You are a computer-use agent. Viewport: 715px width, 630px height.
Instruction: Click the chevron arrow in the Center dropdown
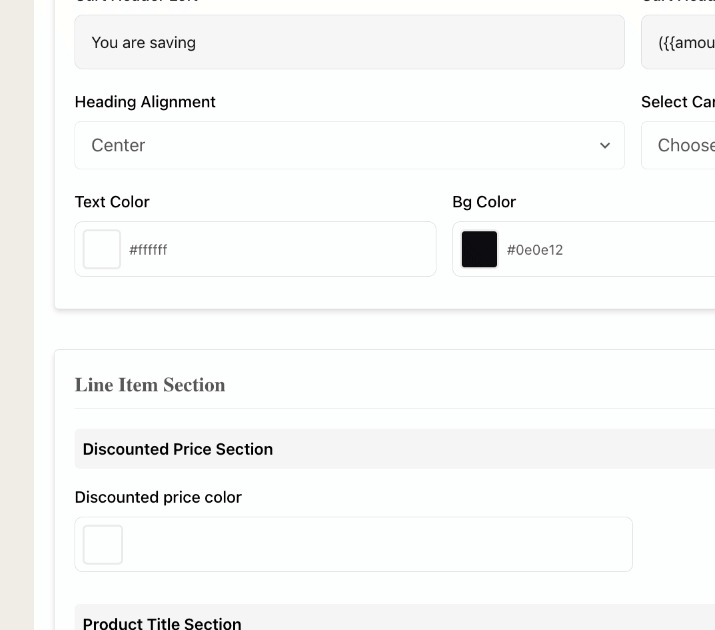pyautogui.click(x=605, y=146)
